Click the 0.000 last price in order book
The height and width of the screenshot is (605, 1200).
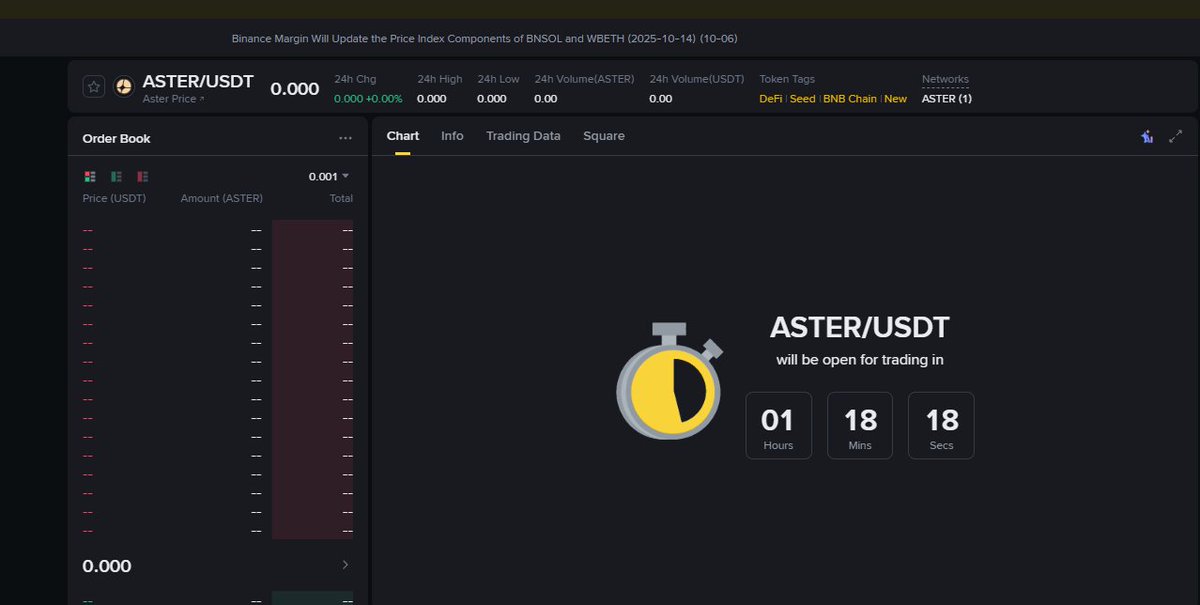107,566
